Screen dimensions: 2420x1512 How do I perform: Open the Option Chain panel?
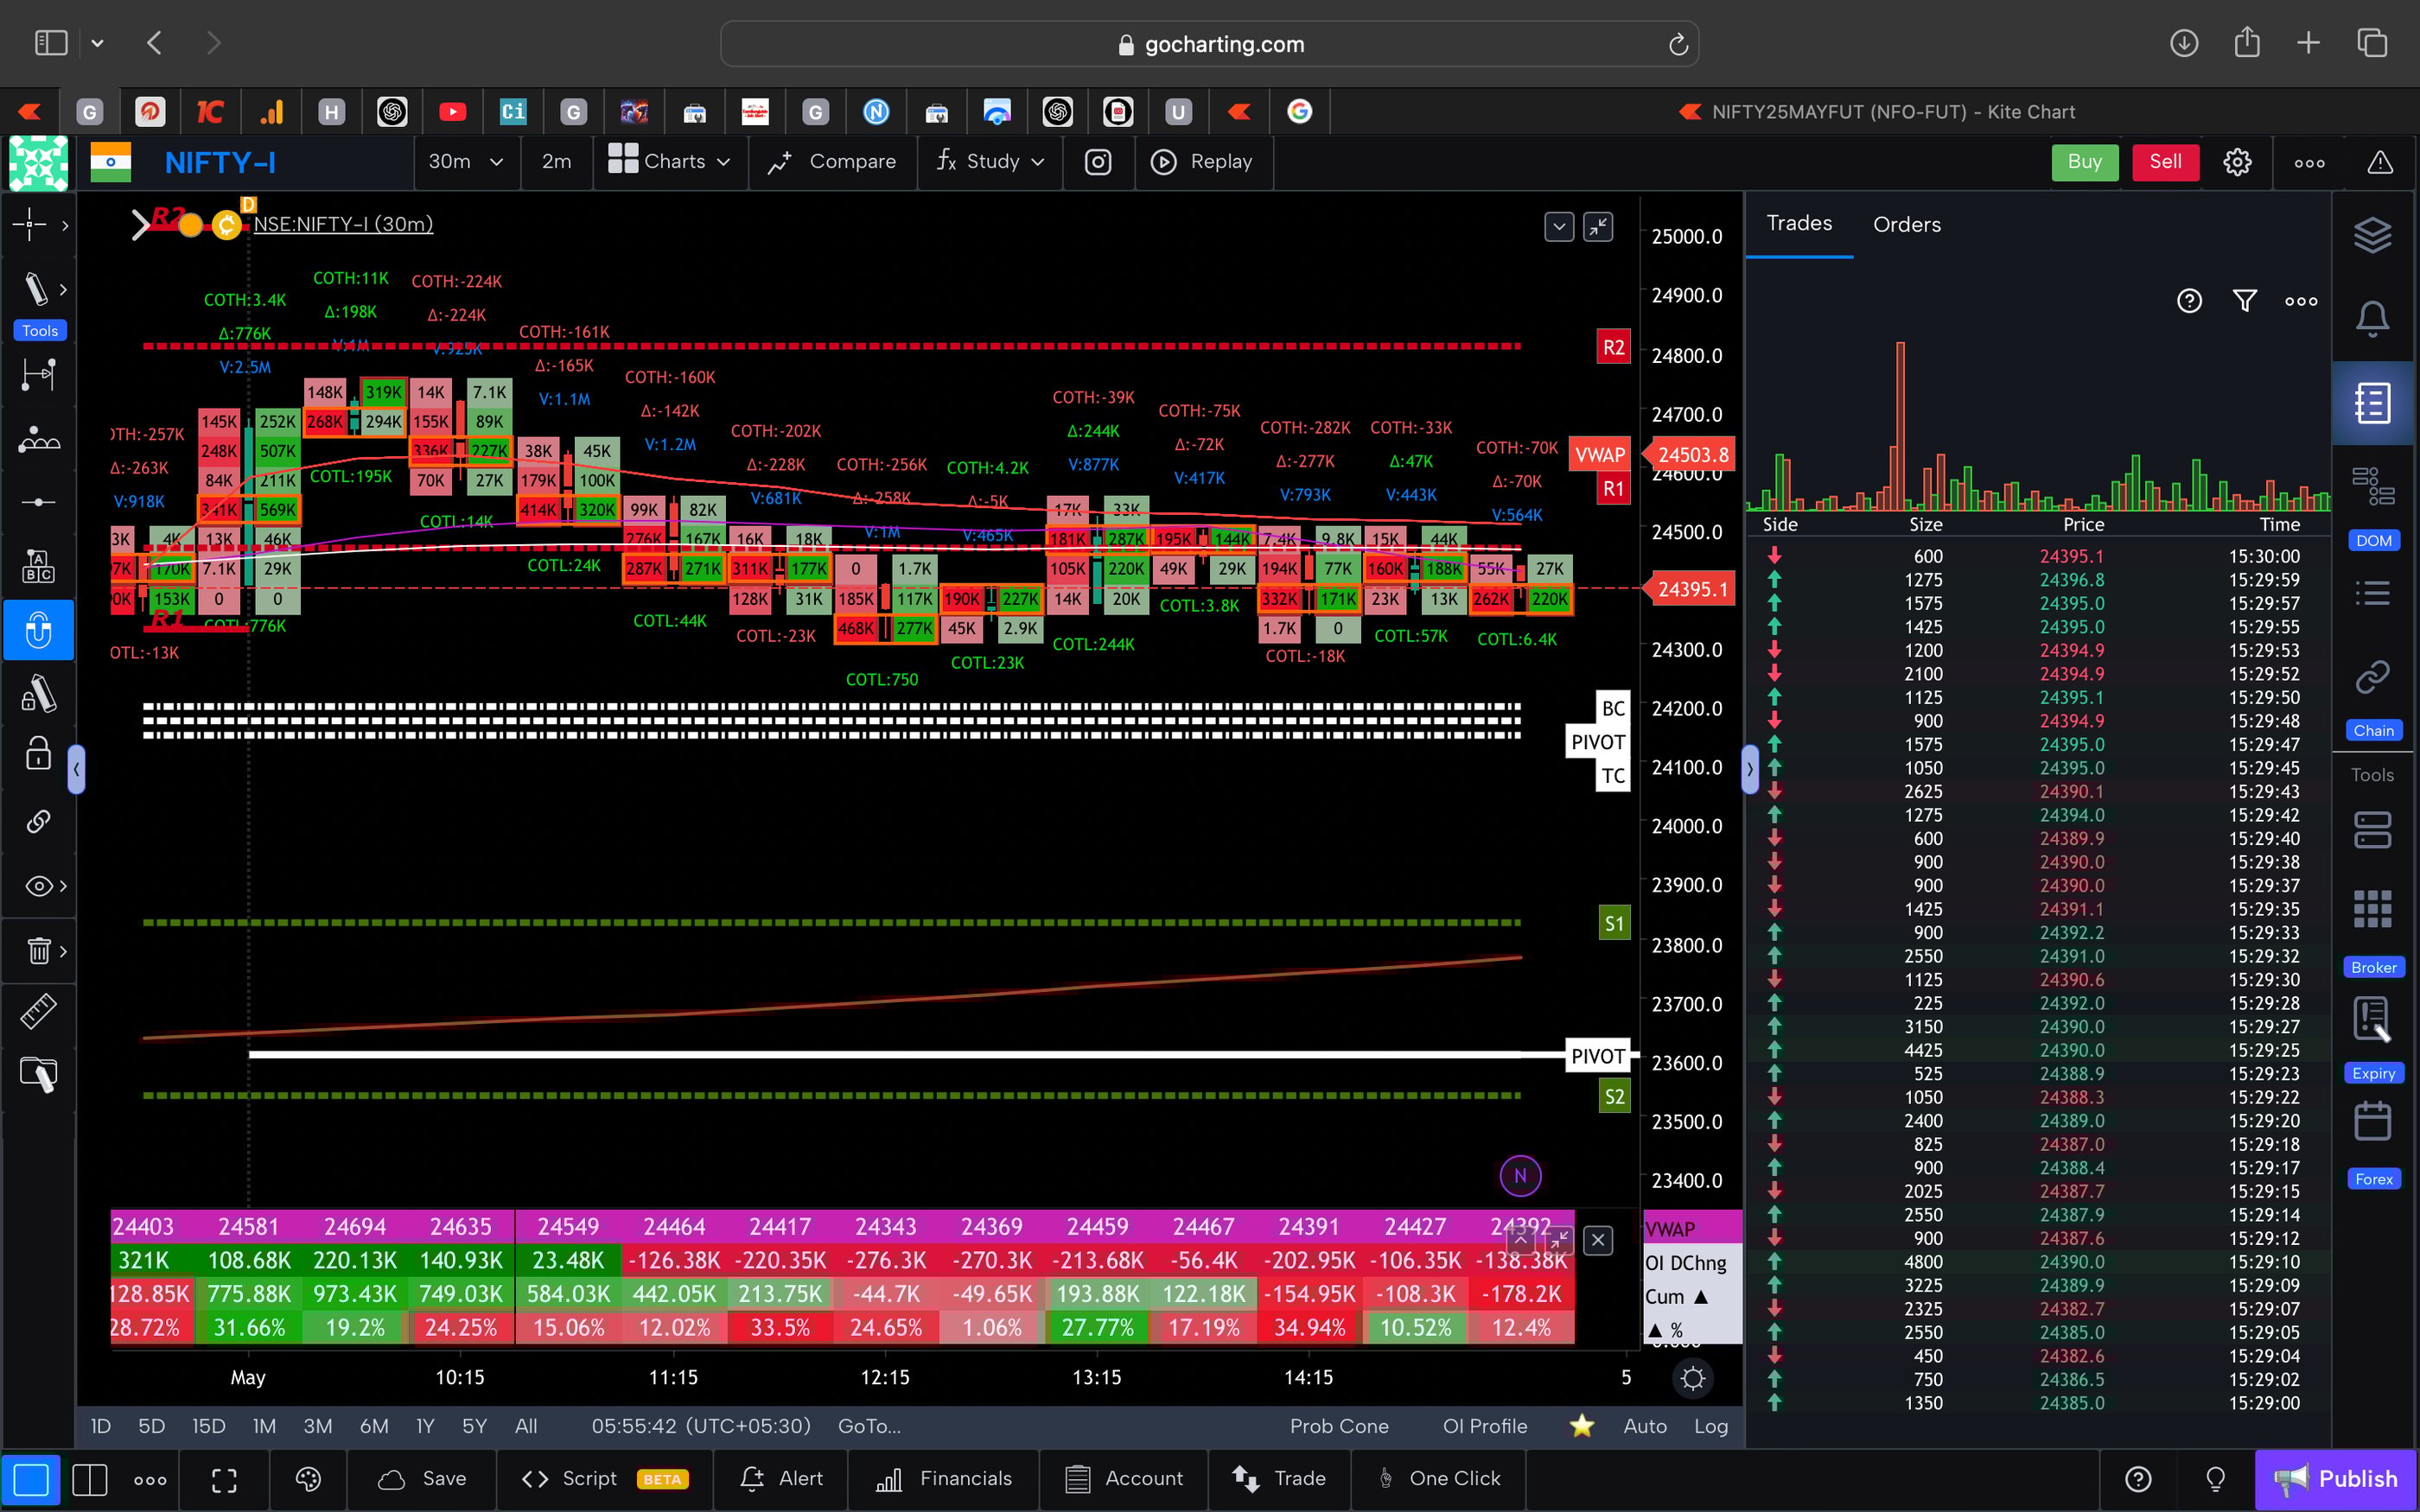tap(2373, 676)
